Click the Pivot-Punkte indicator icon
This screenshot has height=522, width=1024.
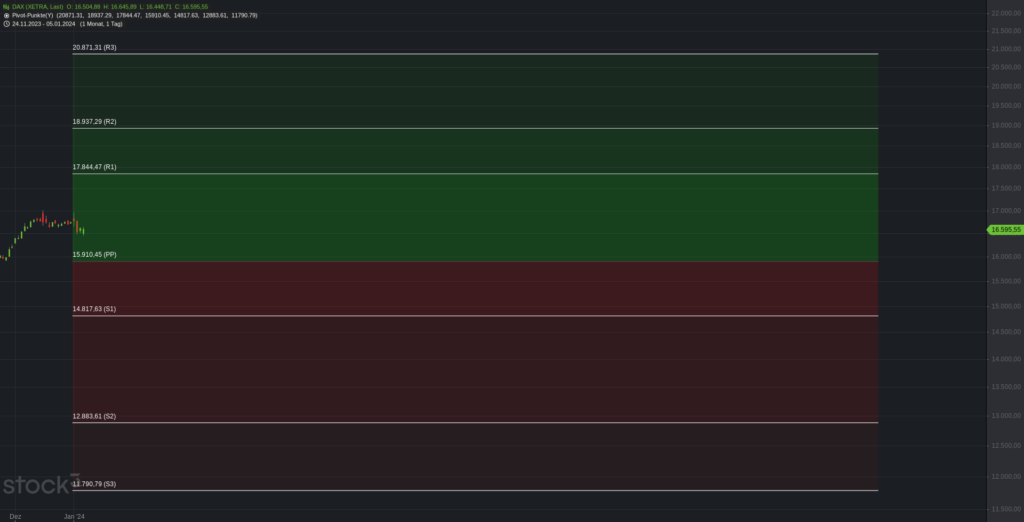point(6,15)
